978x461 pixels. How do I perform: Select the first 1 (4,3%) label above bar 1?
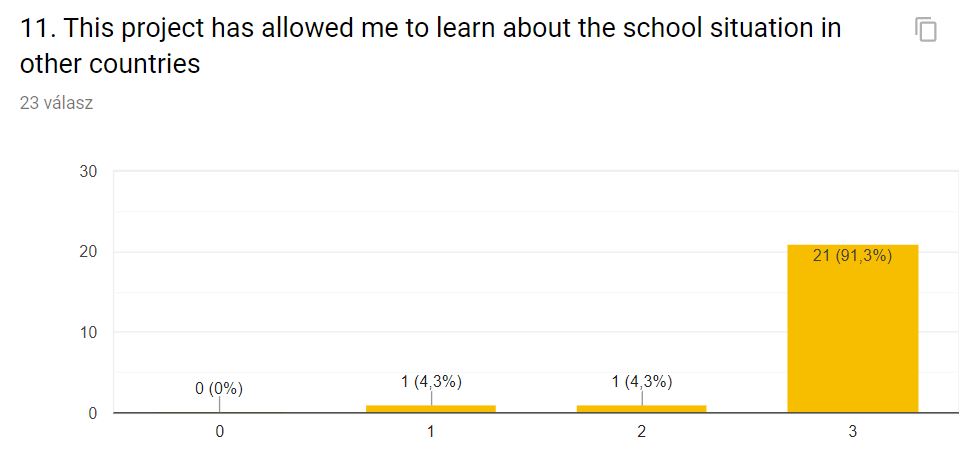coord(431,382)
